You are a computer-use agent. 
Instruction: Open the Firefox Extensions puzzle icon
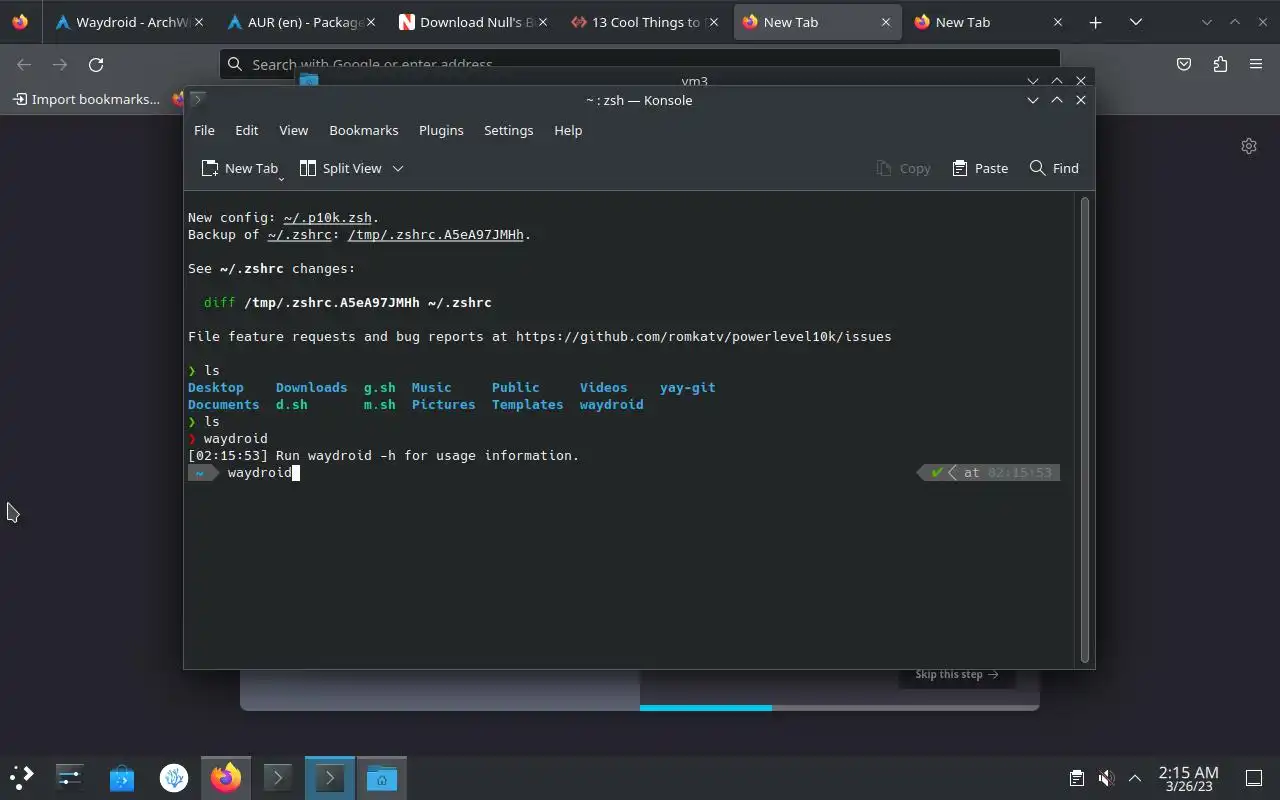(1220, 64)
